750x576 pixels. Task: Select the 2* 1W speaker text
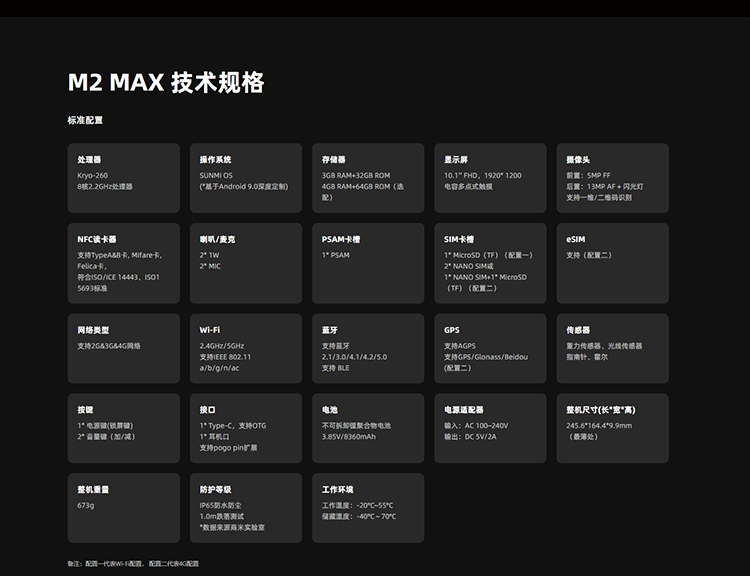coord(209,255)
